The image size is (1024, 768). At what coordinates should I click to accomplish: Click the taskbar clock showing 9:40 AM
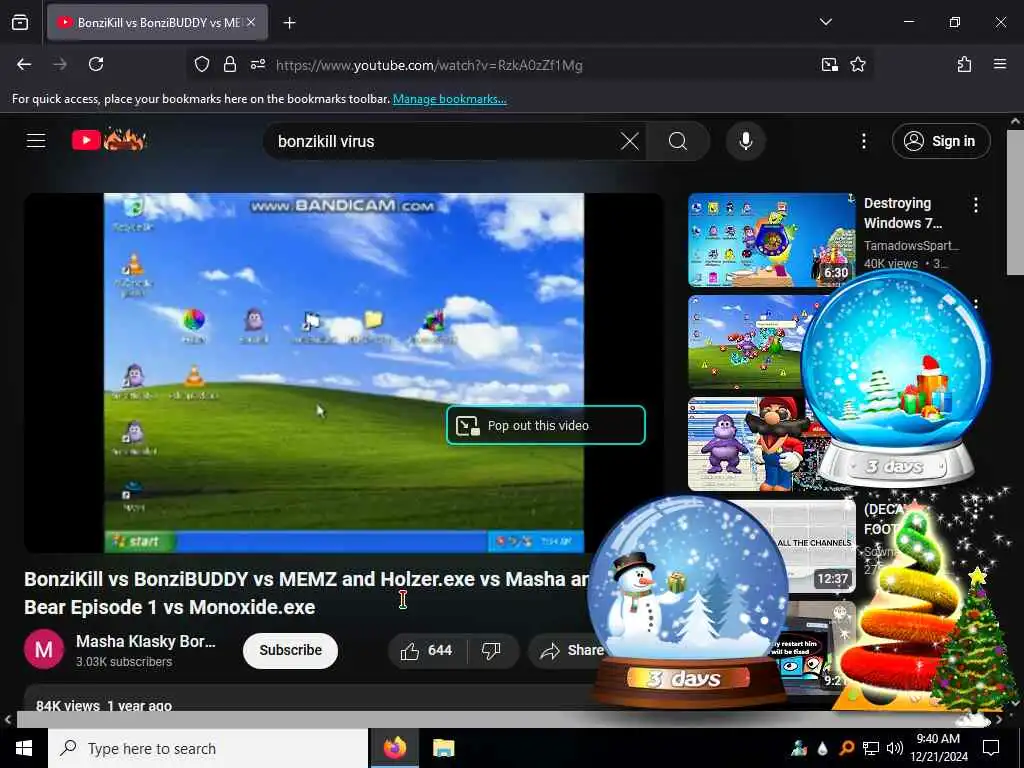[x=938, y=748]
